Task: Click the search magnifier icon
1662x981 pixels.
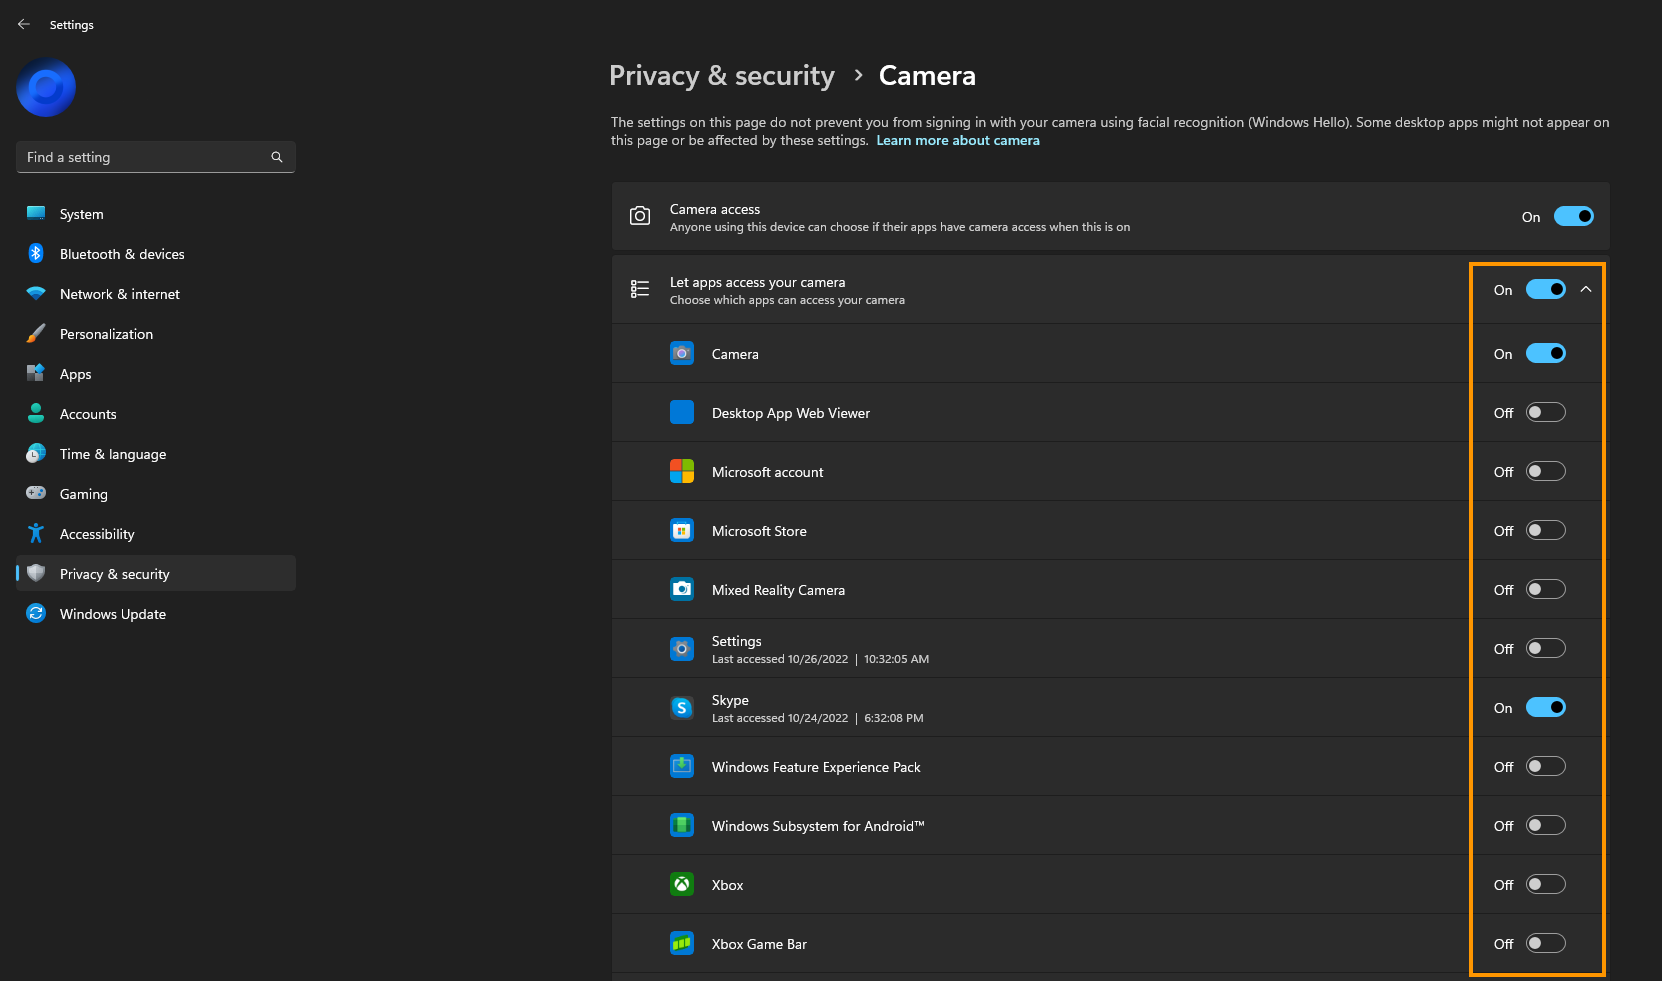Action: [277, 157]
